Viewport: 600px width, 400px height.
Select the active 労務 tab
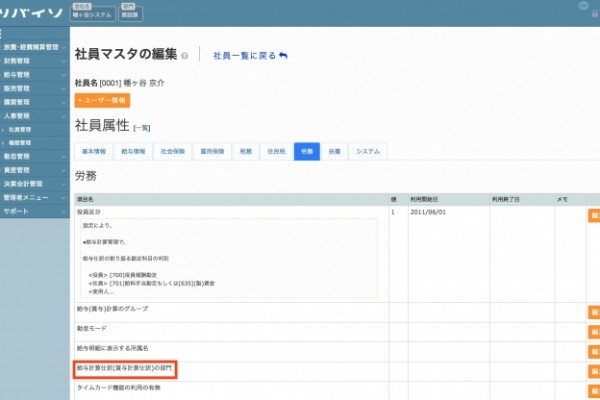pos(307,151)
